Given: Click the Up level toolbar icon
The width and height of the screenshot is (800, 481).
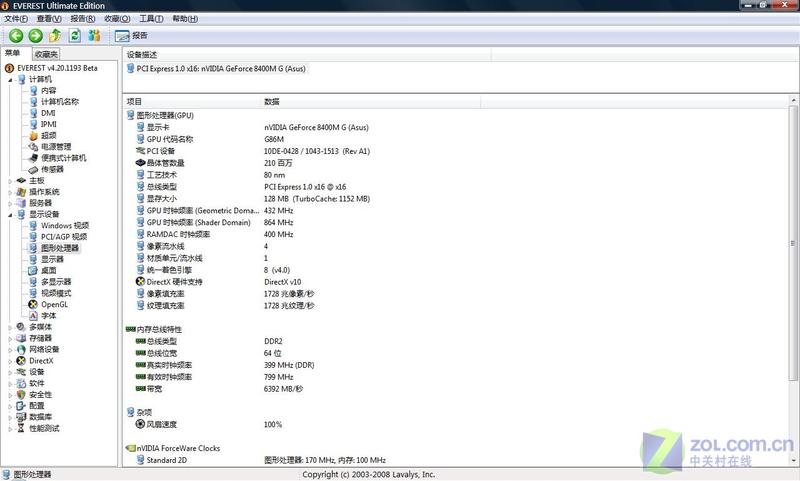Looking at the screenshot, I should pyautogui.click(x=55, y=35).
